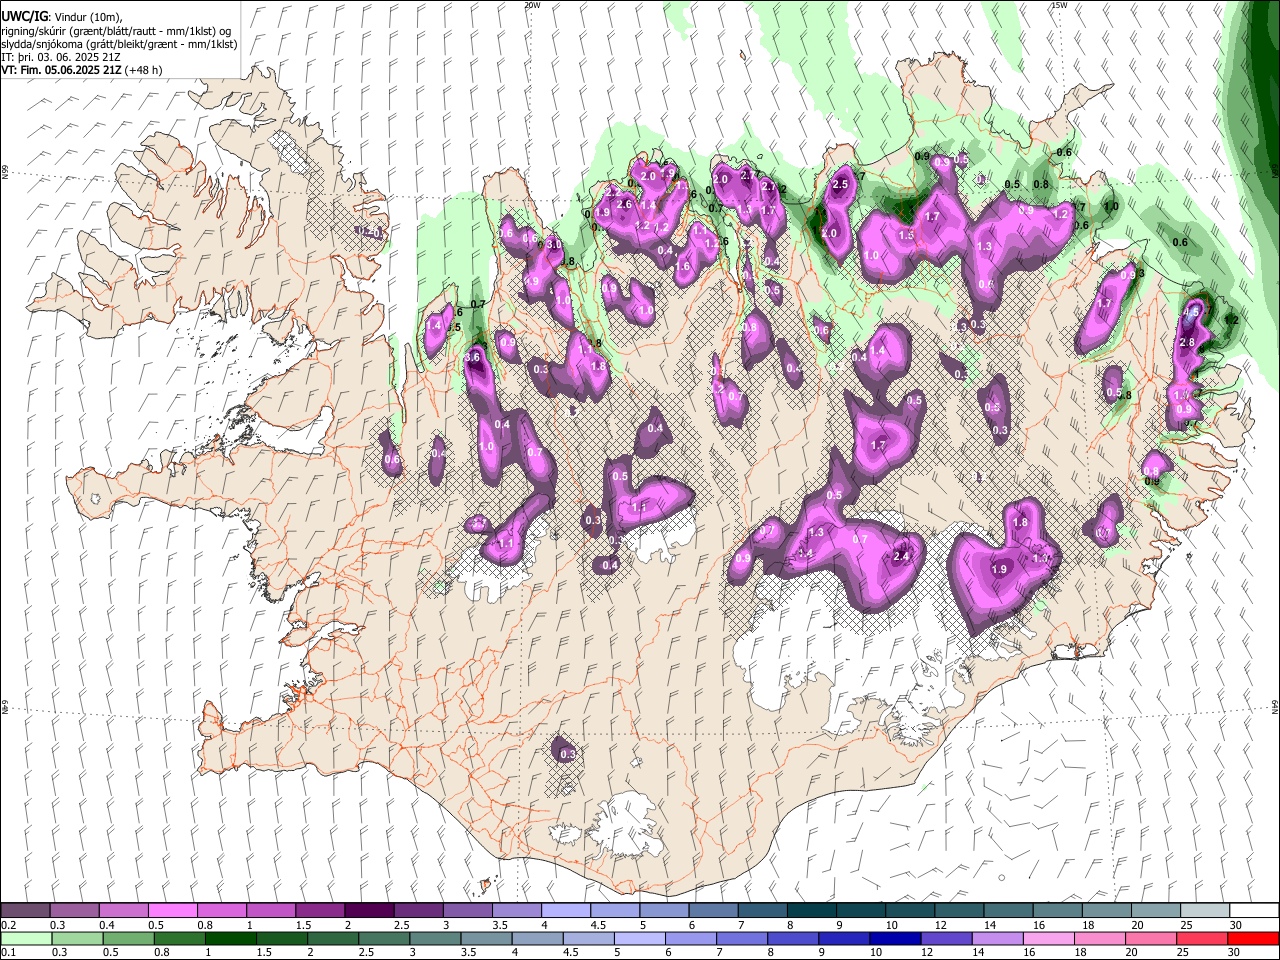
Task: Select the "VT: Fim. 05.06.2025 21Z (+48 h)" line
Action: 82,70
